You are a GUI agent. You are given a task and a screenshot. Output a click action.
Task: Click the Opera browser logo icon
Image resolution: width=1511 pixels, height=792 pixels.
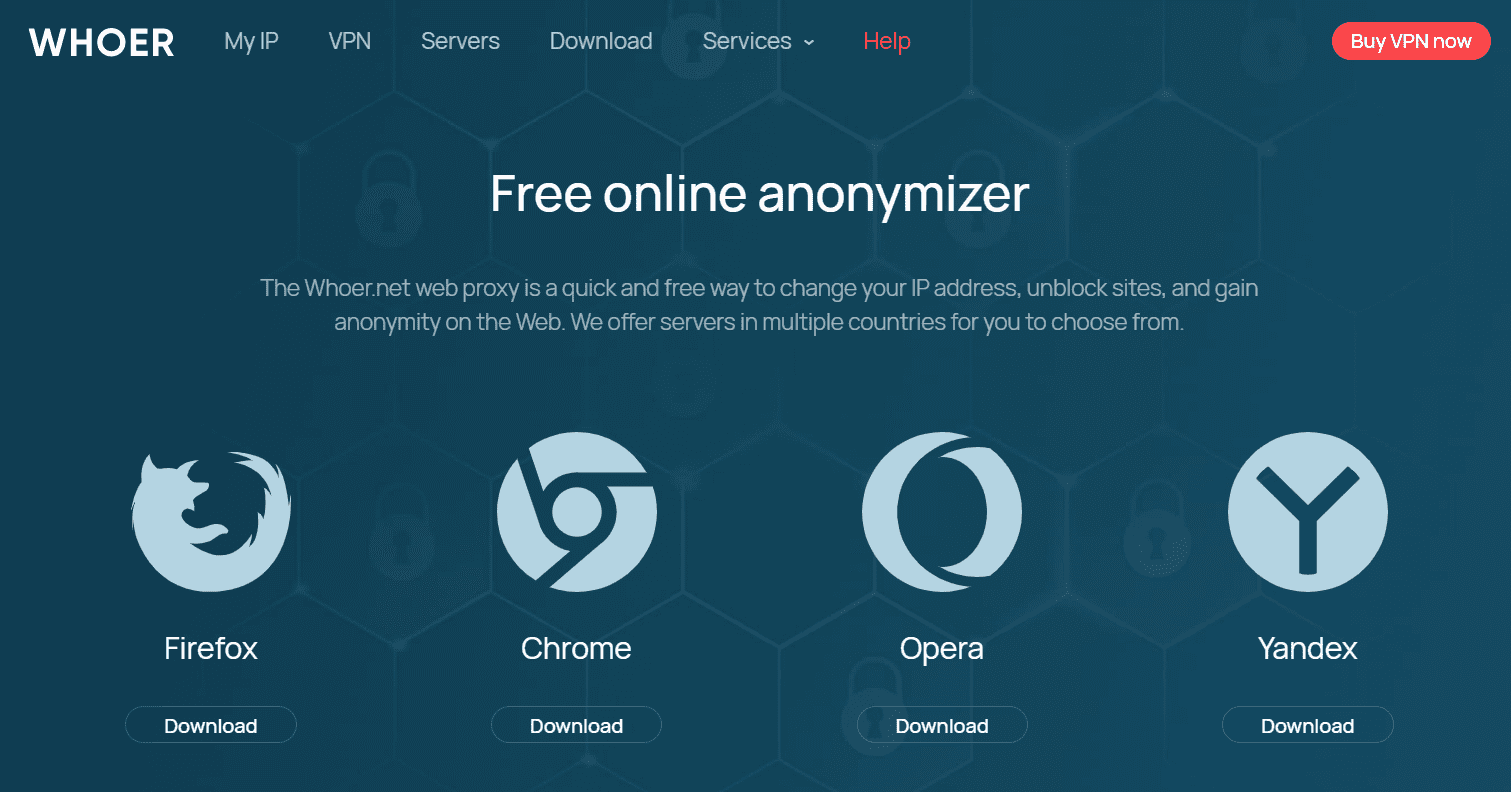tap(942, 512)
